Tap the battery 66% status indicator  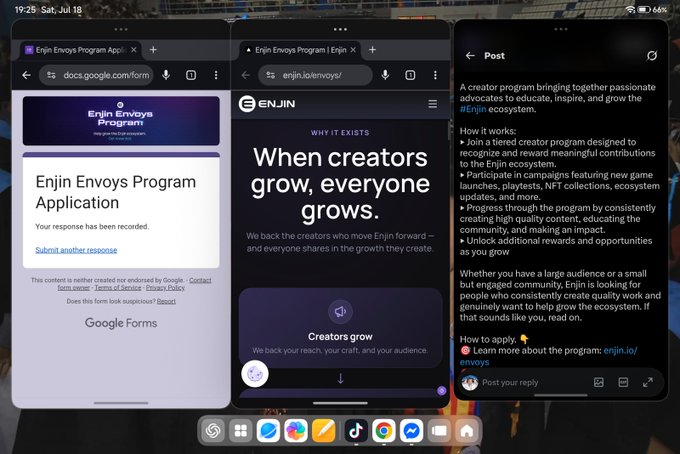pos(653,10)
